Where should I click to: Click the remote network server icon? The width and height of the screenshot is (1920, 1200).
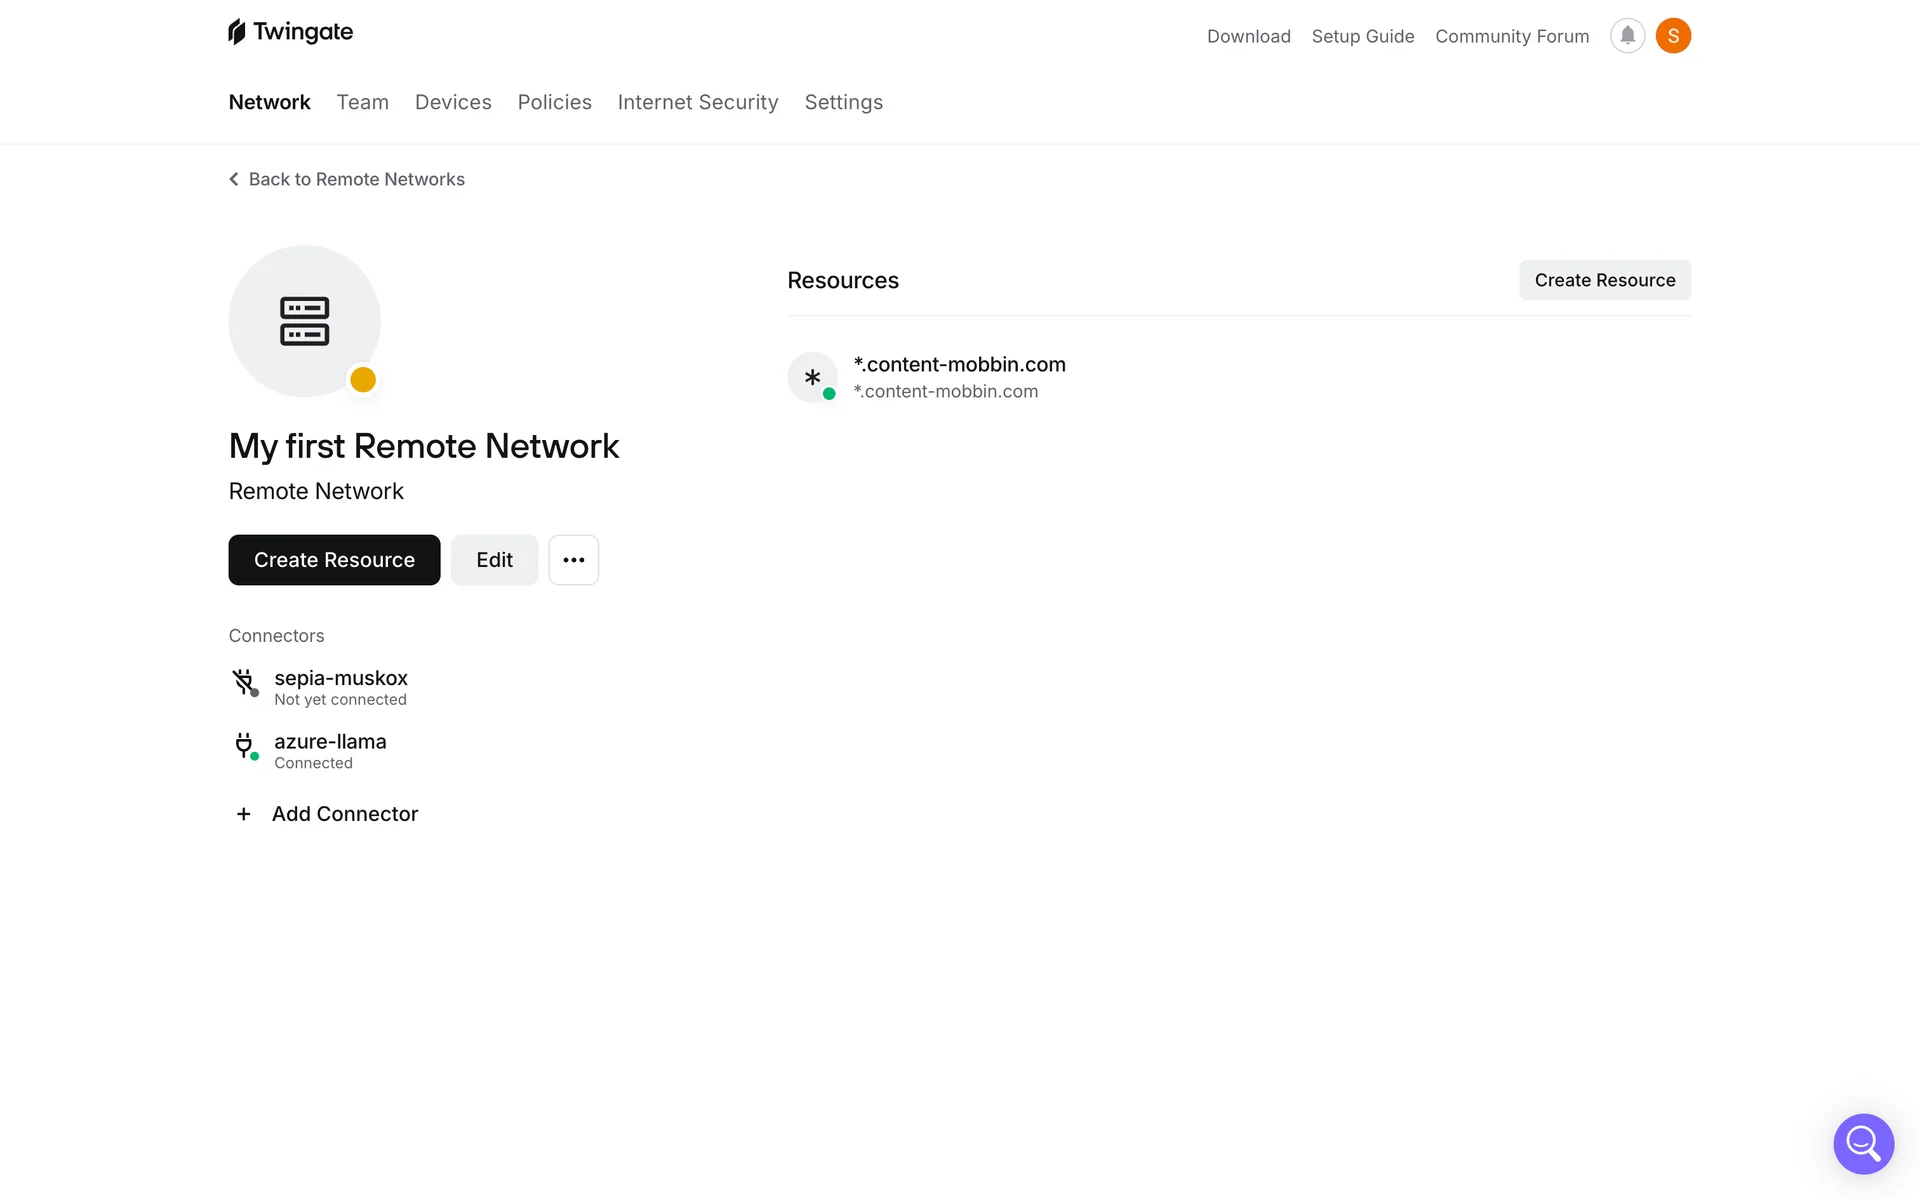(304, 321)
